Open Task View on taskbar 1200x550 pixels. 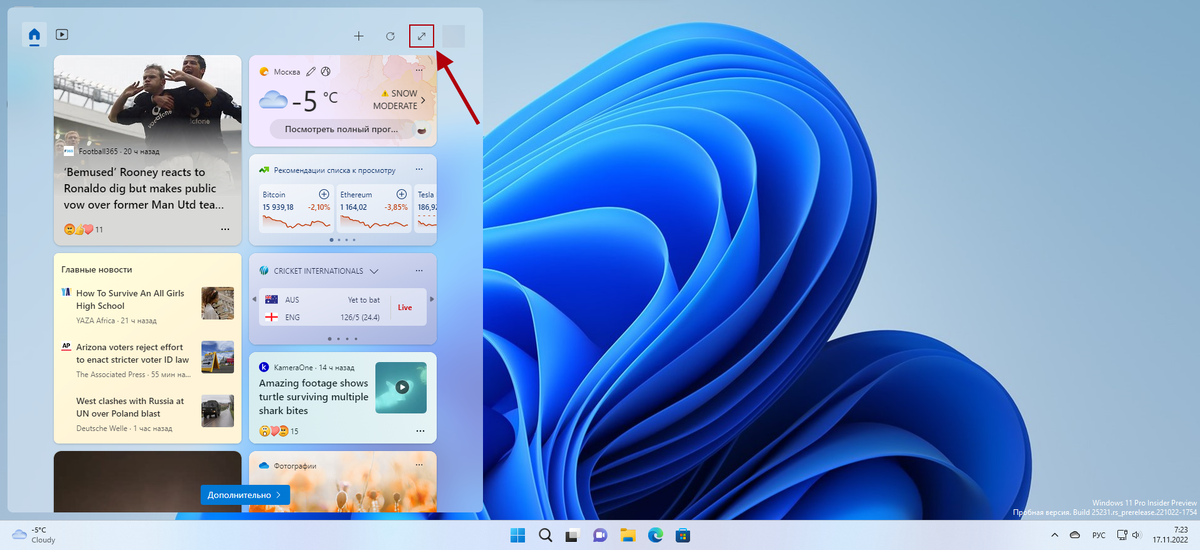[x=573, y=535]
